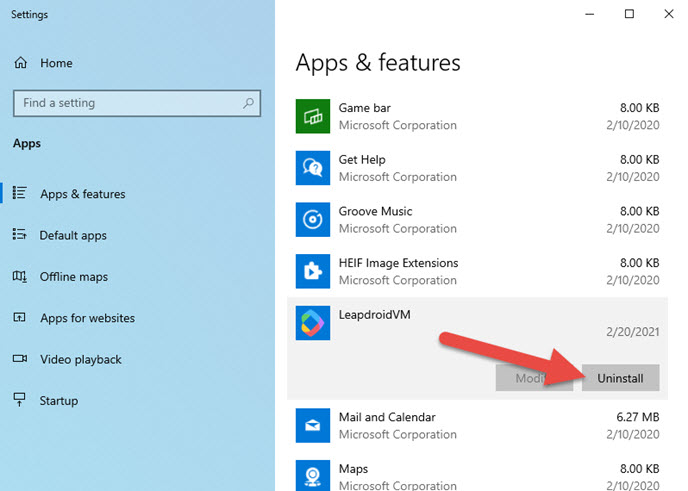This screenshot has height=491, width=688.
Task: Click the 6.27 MB size of Mail and Calendar
Action: 638,417
